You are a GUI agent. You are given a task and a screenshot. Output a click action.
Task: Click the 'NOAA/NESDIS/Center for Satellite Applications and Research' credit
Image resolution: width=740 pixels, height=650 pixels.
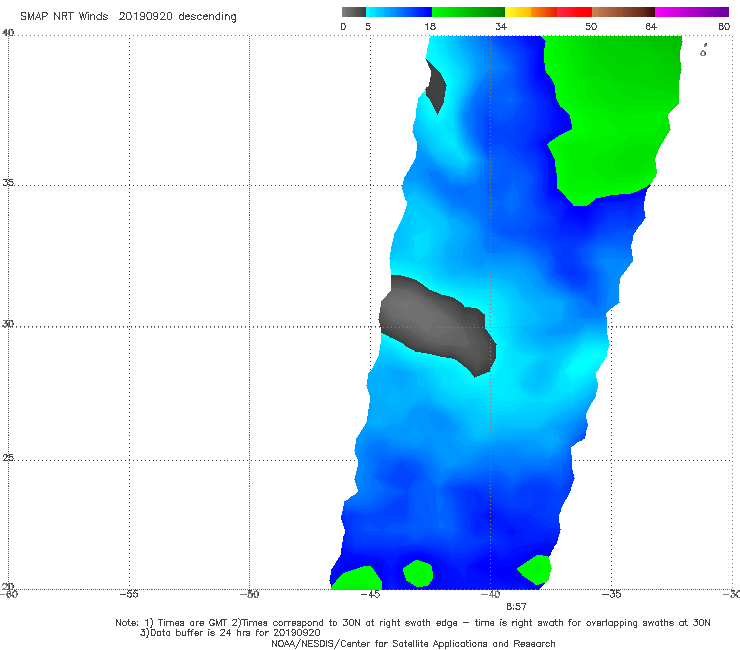[x=413, y=644]
